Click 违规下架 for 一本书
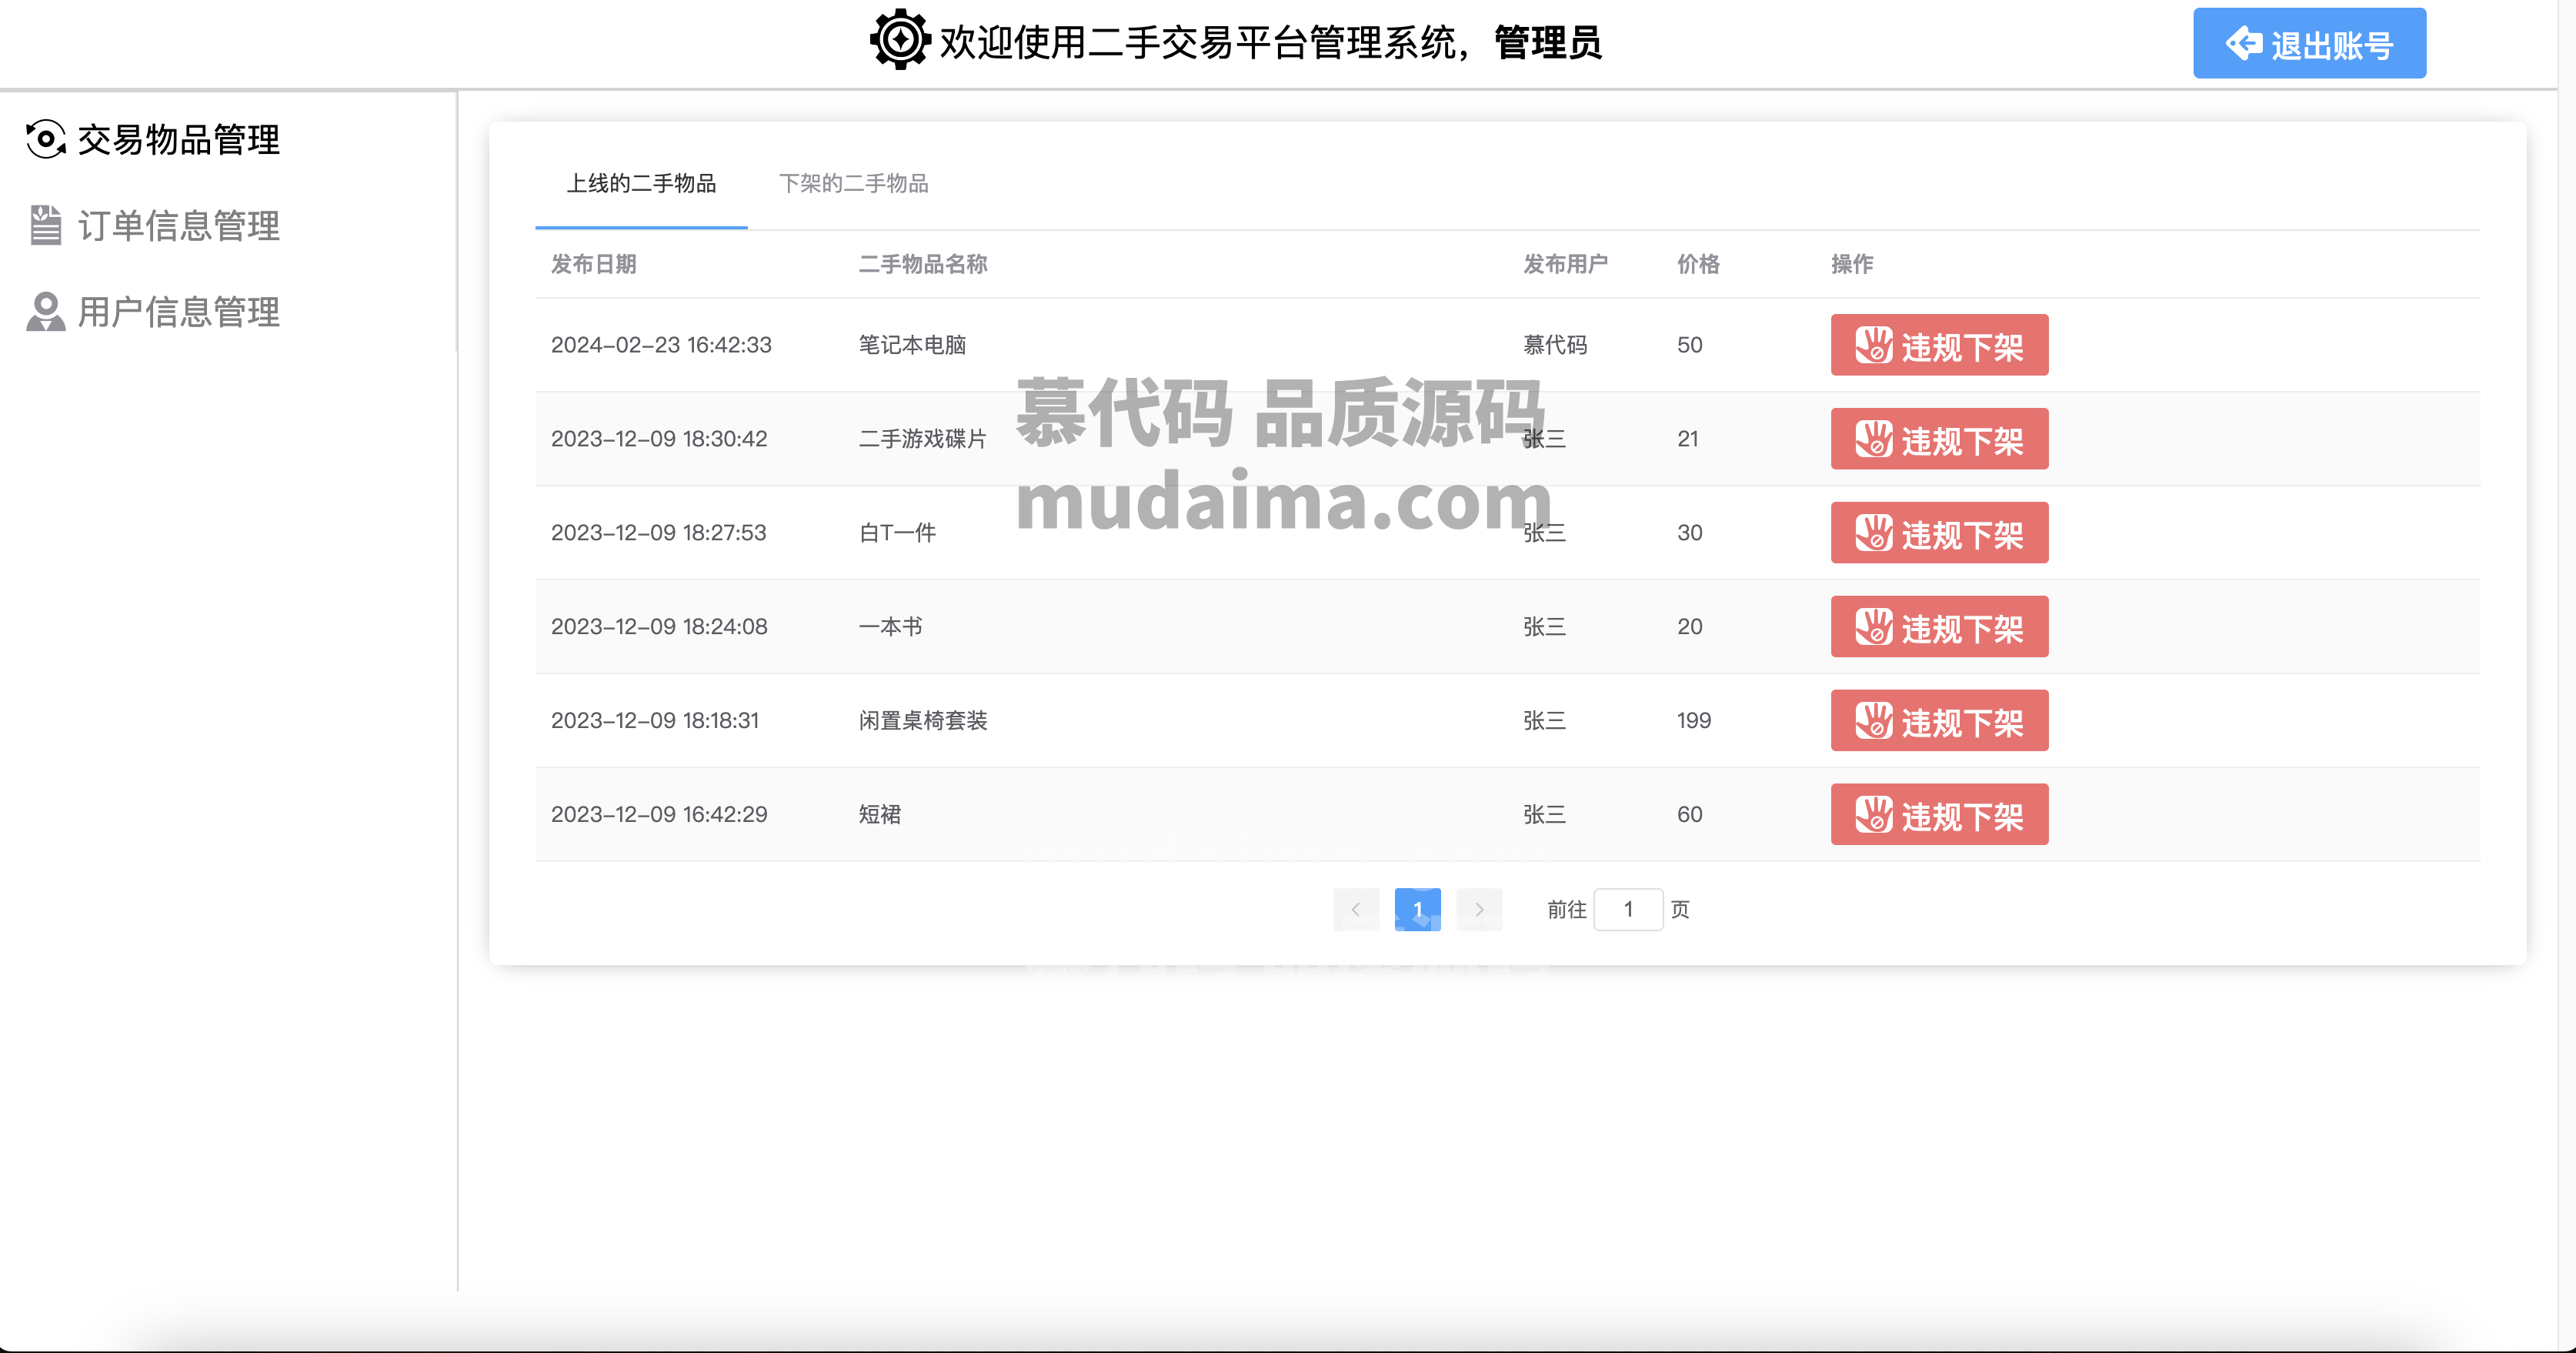Screen dimensions: 2576x1353 point(1939,627)
